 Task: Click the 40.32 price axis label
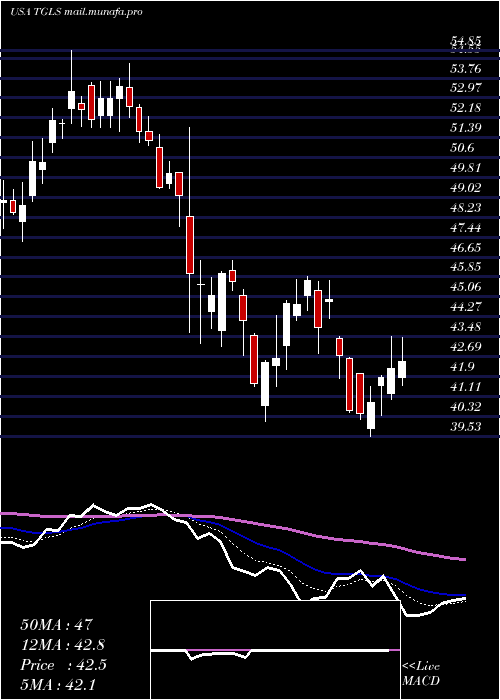466,407
